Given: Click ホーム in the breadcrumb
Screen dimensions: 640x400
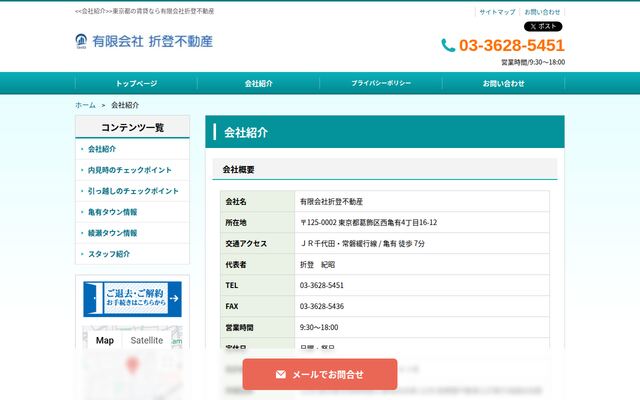Looking at the screenshot, I should coord(85,105).
